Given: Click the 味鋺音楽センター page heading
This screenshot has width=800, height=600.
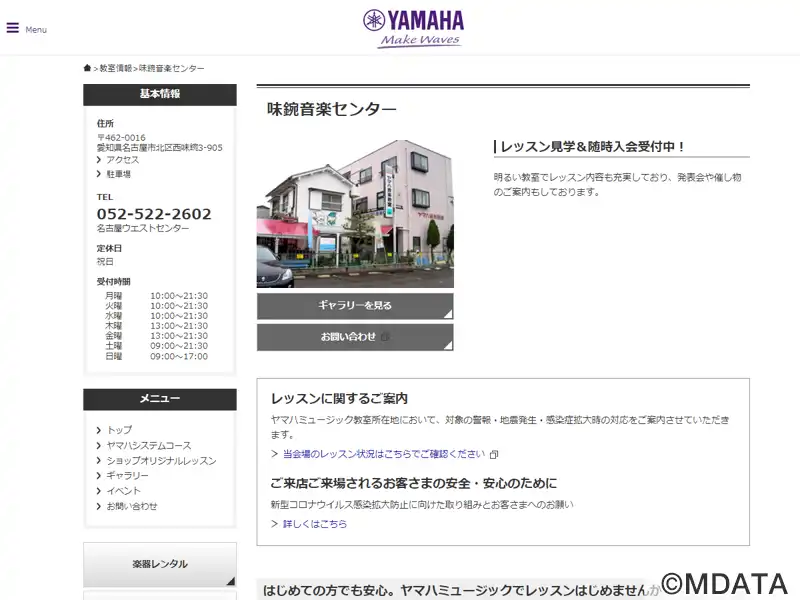Looking at the screenshot, I should [332, 109].
